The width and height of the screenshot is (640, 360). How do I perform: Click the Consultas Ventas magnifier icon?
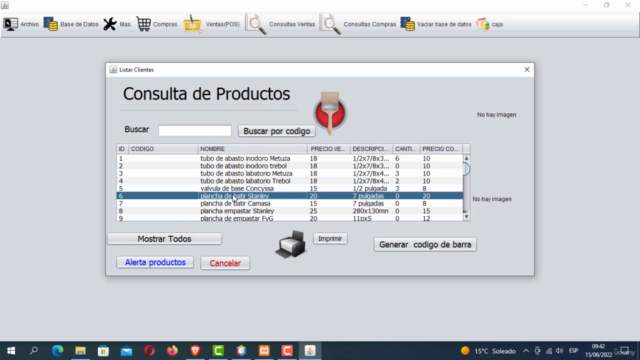(256, 24)
